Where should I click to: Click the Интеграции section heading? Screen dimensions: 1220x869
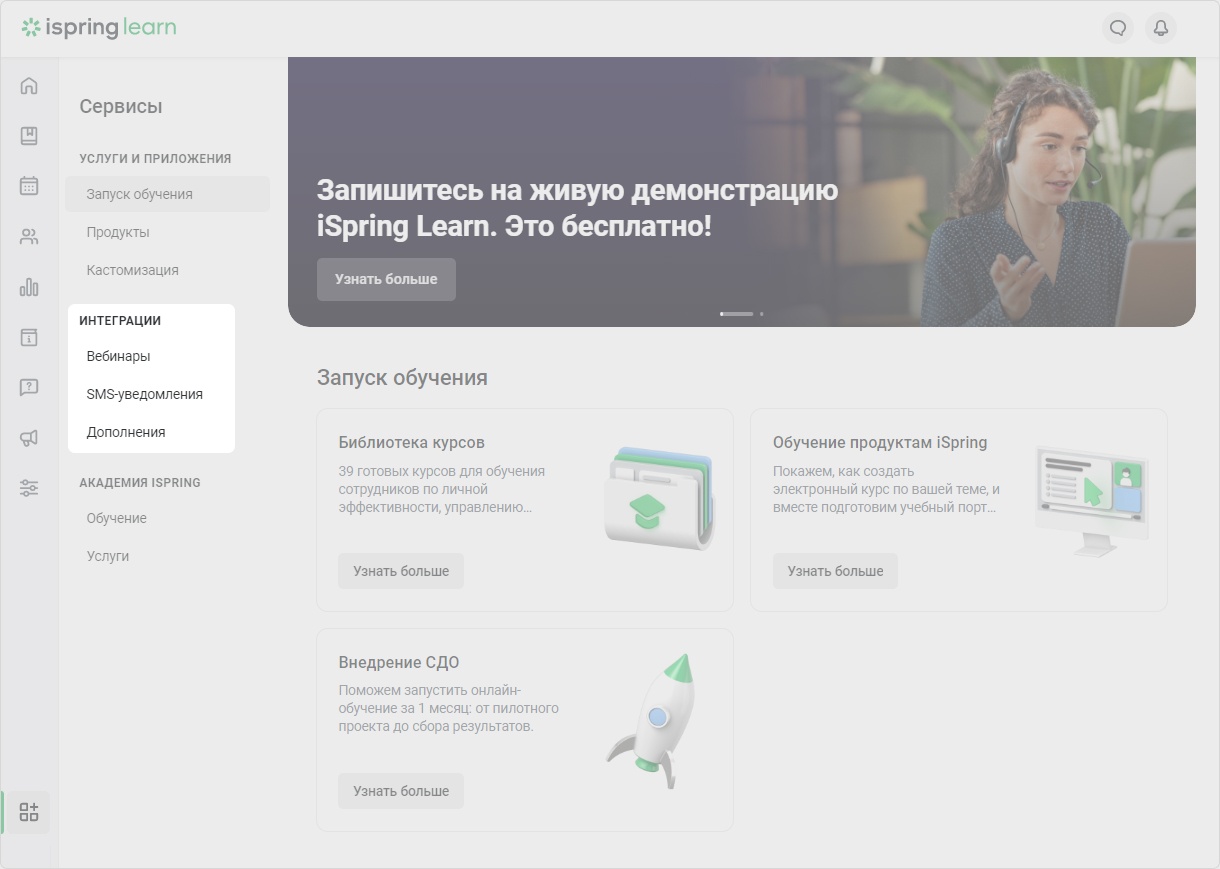[120, 321]
